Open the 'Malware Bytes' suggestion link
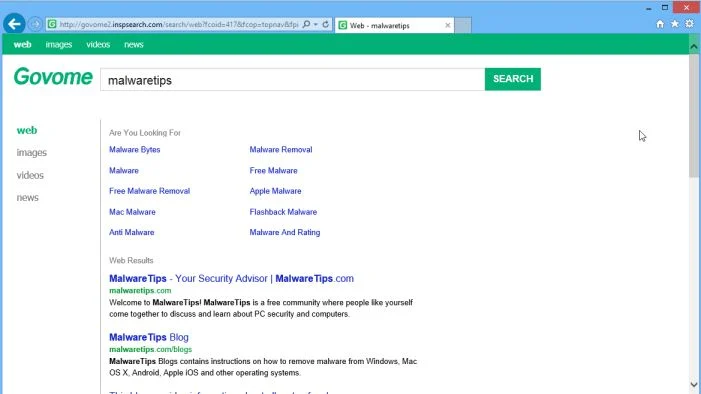The image size is (701, 394). tap(135, 150)
